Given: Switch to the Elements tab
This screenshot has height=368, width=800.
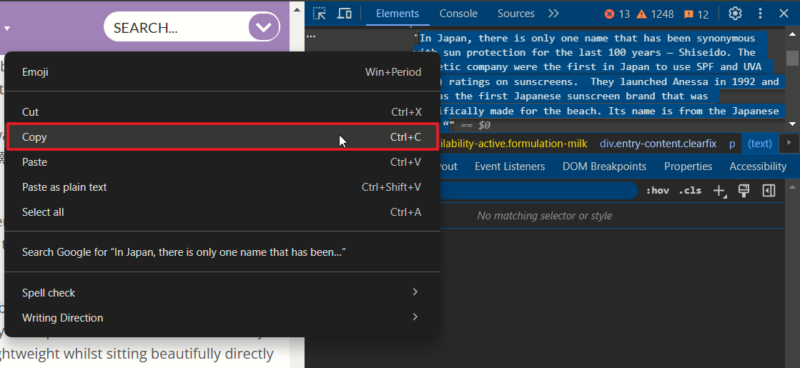Looking at the screenshot, I should tap(397, 14).
